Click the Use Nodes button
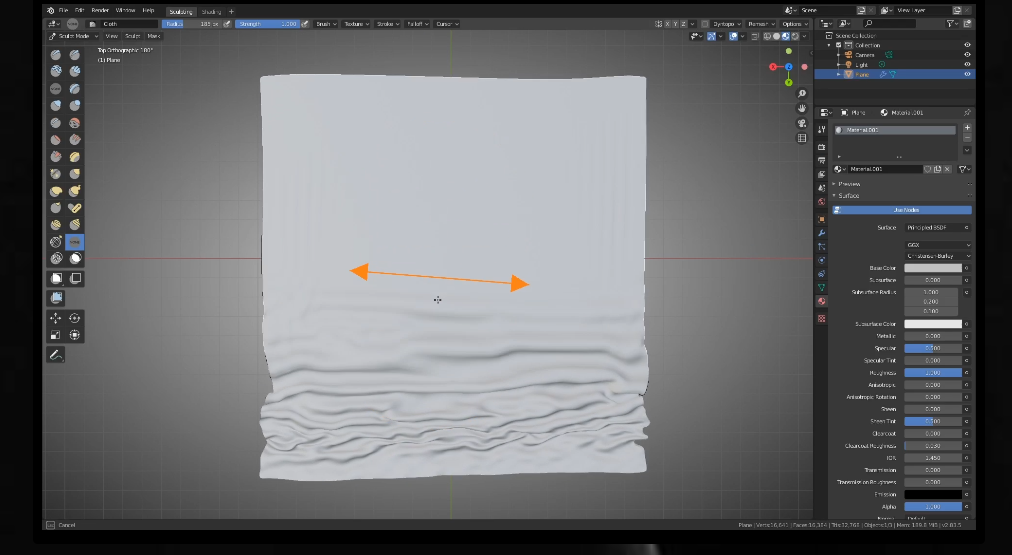1012x555 pixels. pyautogui.click(x=905, y=210)
